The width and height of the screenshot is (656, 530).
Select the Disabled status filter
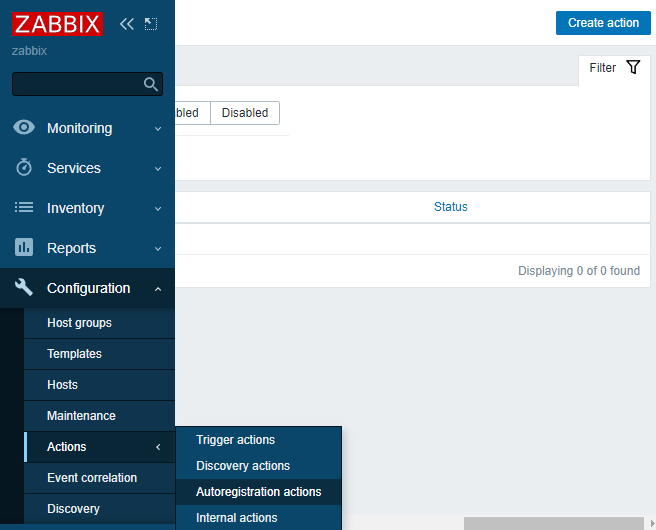(x=245, y=113)
